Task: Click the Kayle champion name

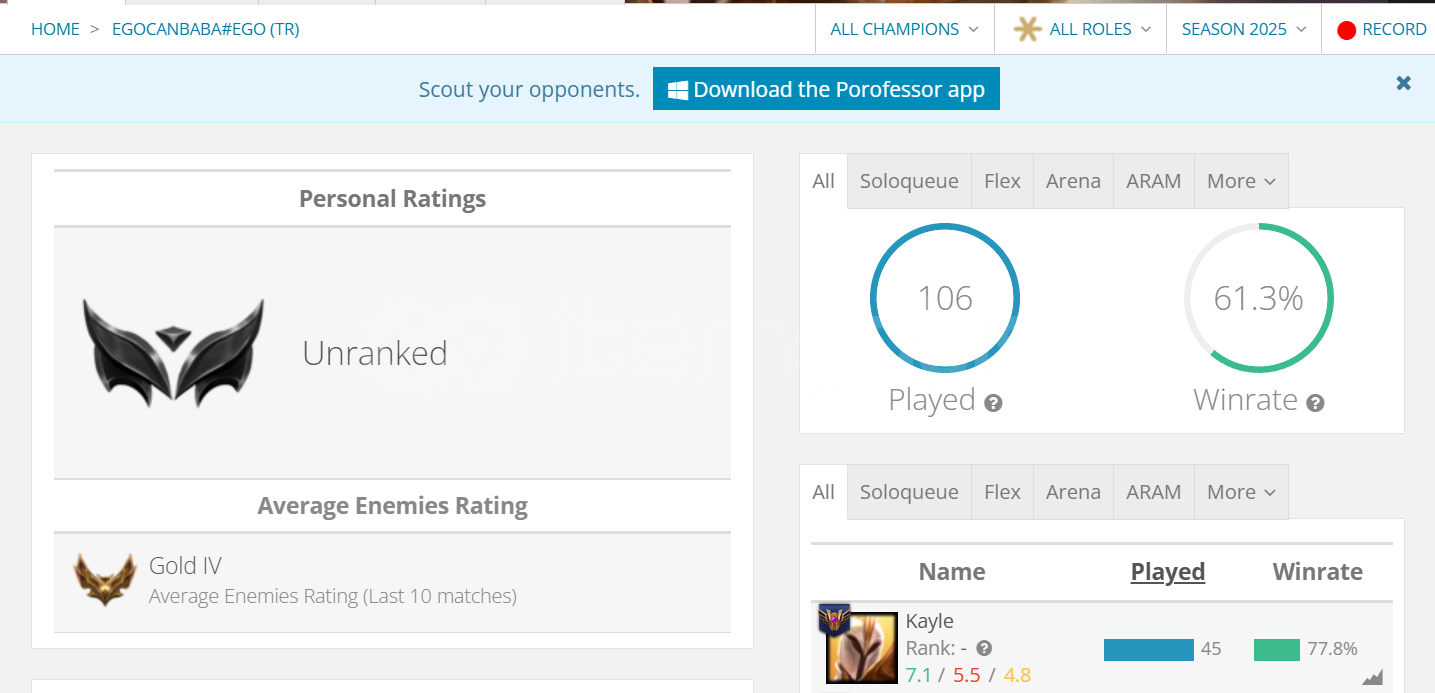Action: click(930, 621)
